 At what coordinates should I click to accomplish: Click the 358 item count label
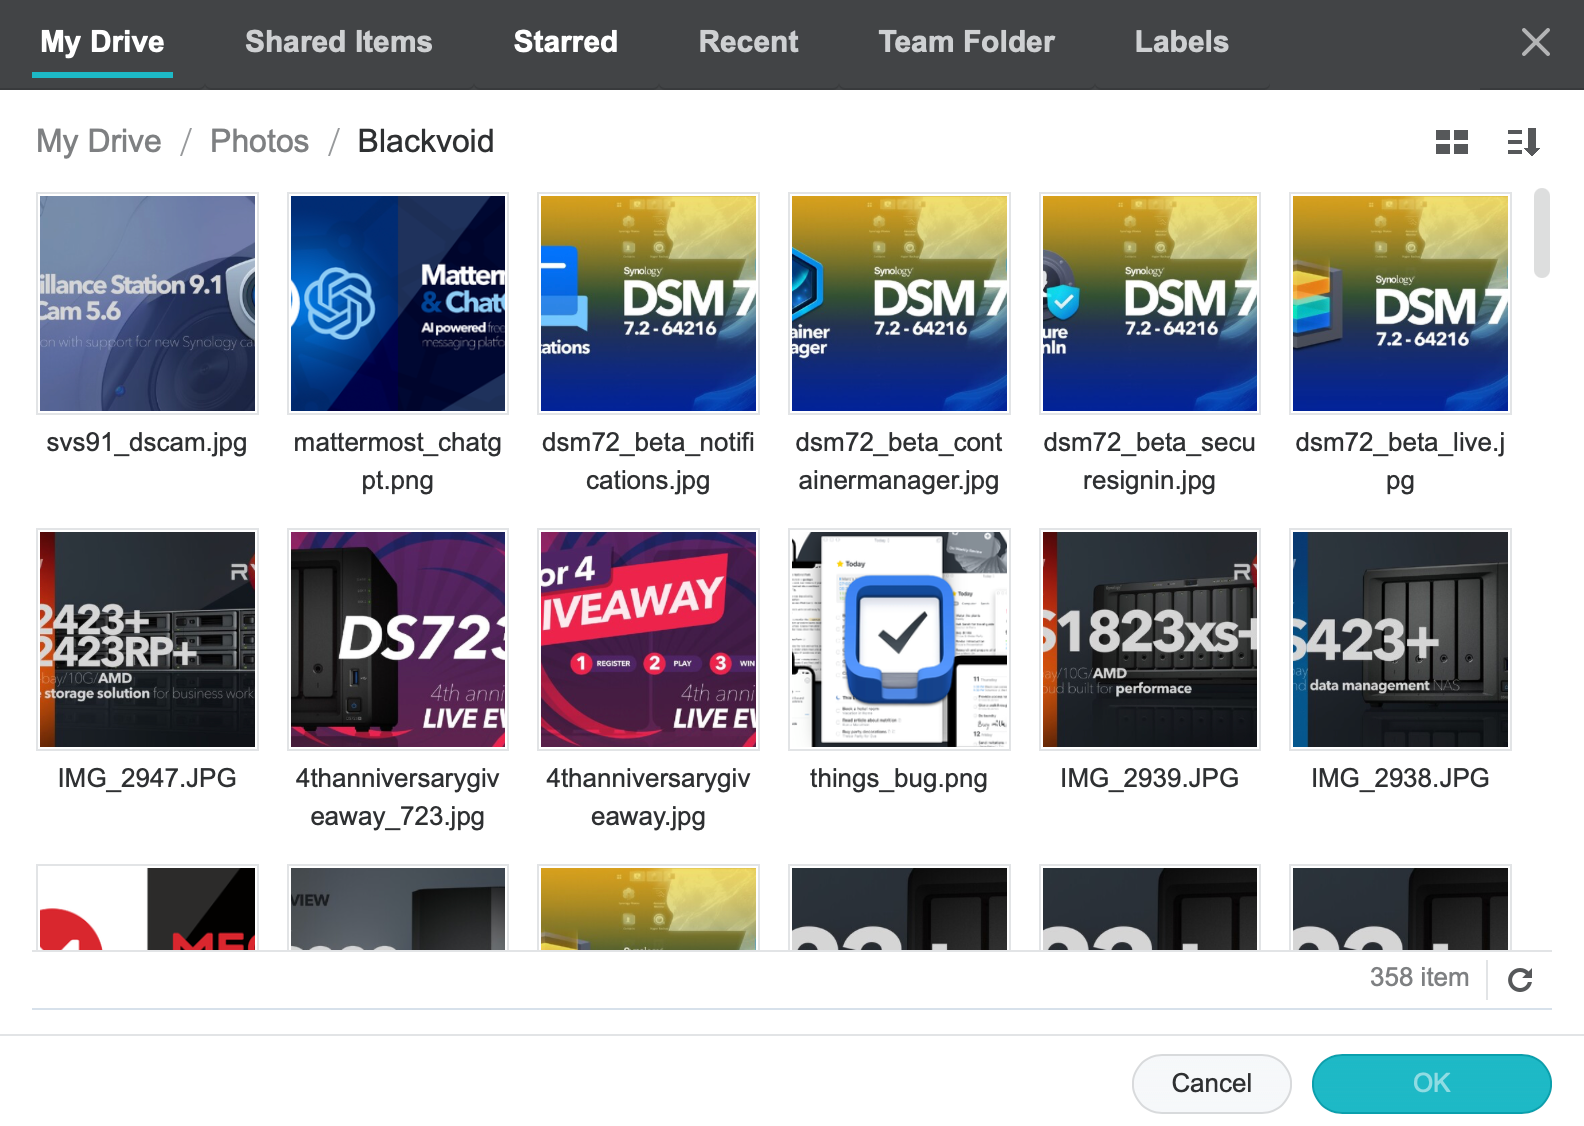pyautogui.click(x=1419, y=977)
